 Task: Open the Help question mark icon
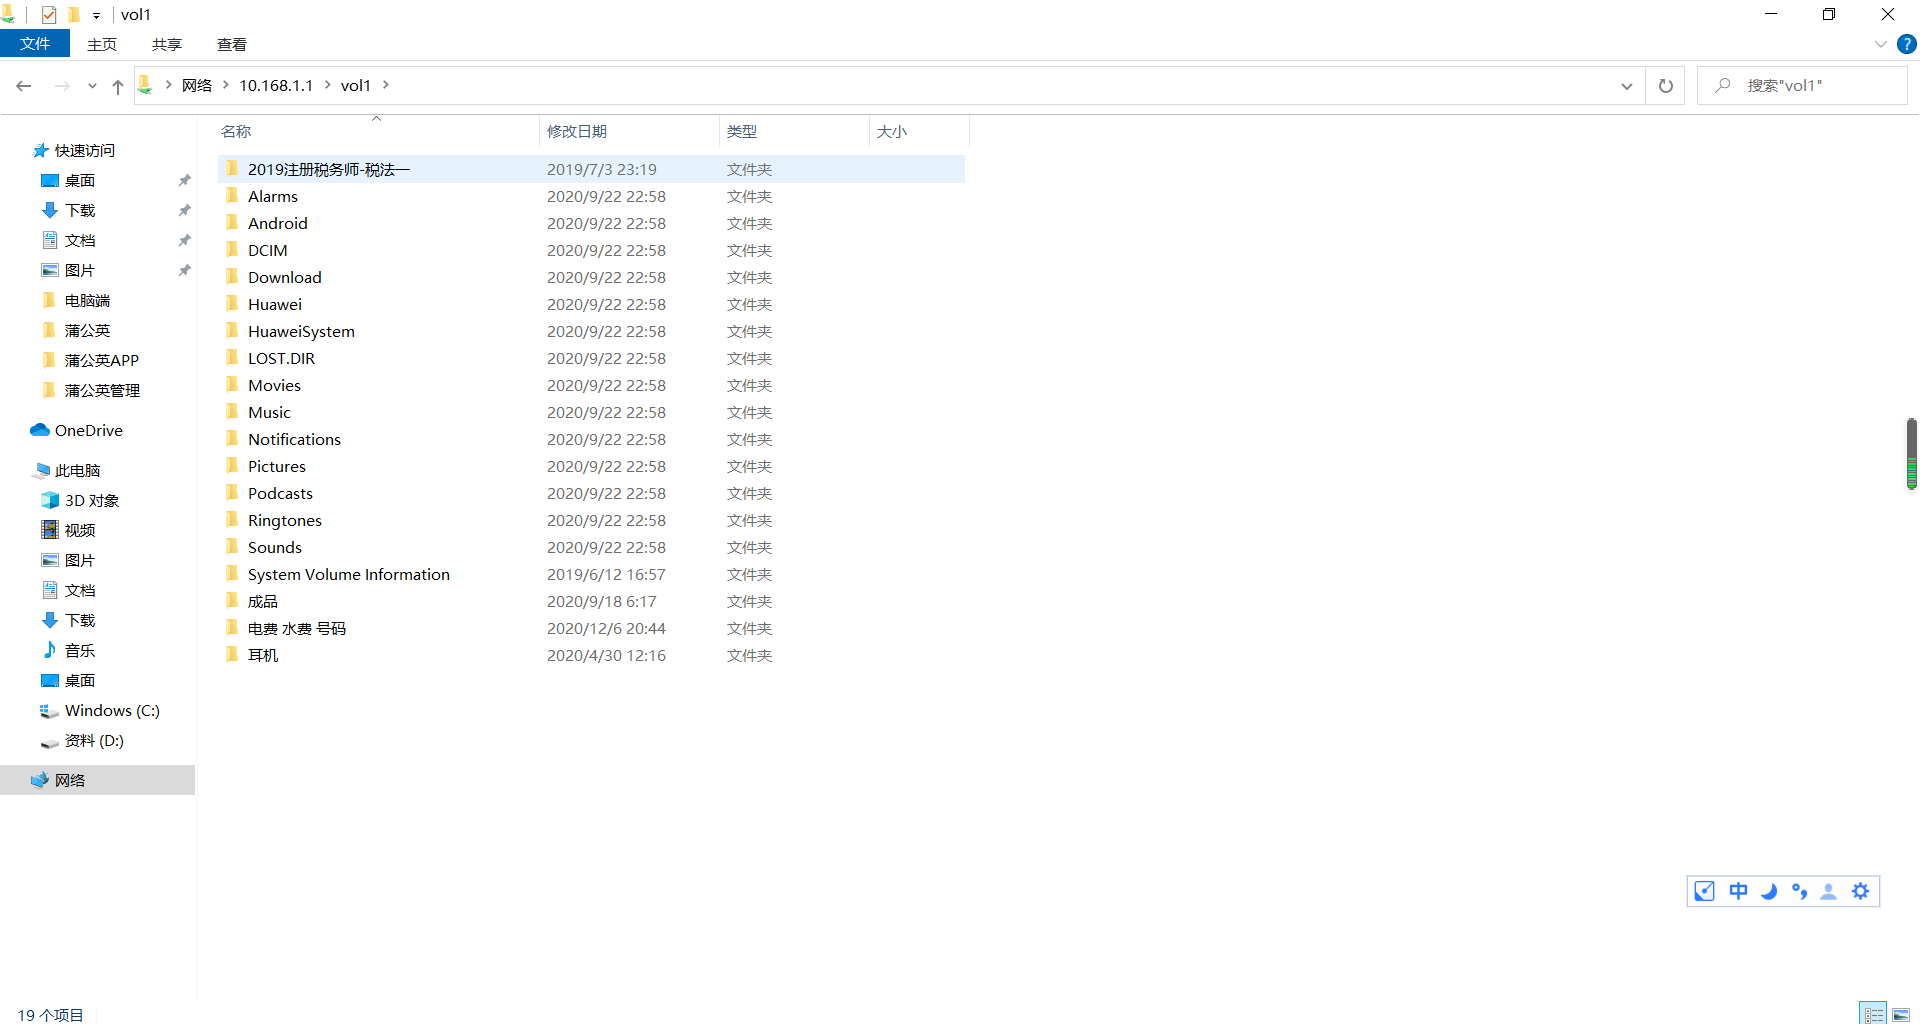click(1907, 44)
